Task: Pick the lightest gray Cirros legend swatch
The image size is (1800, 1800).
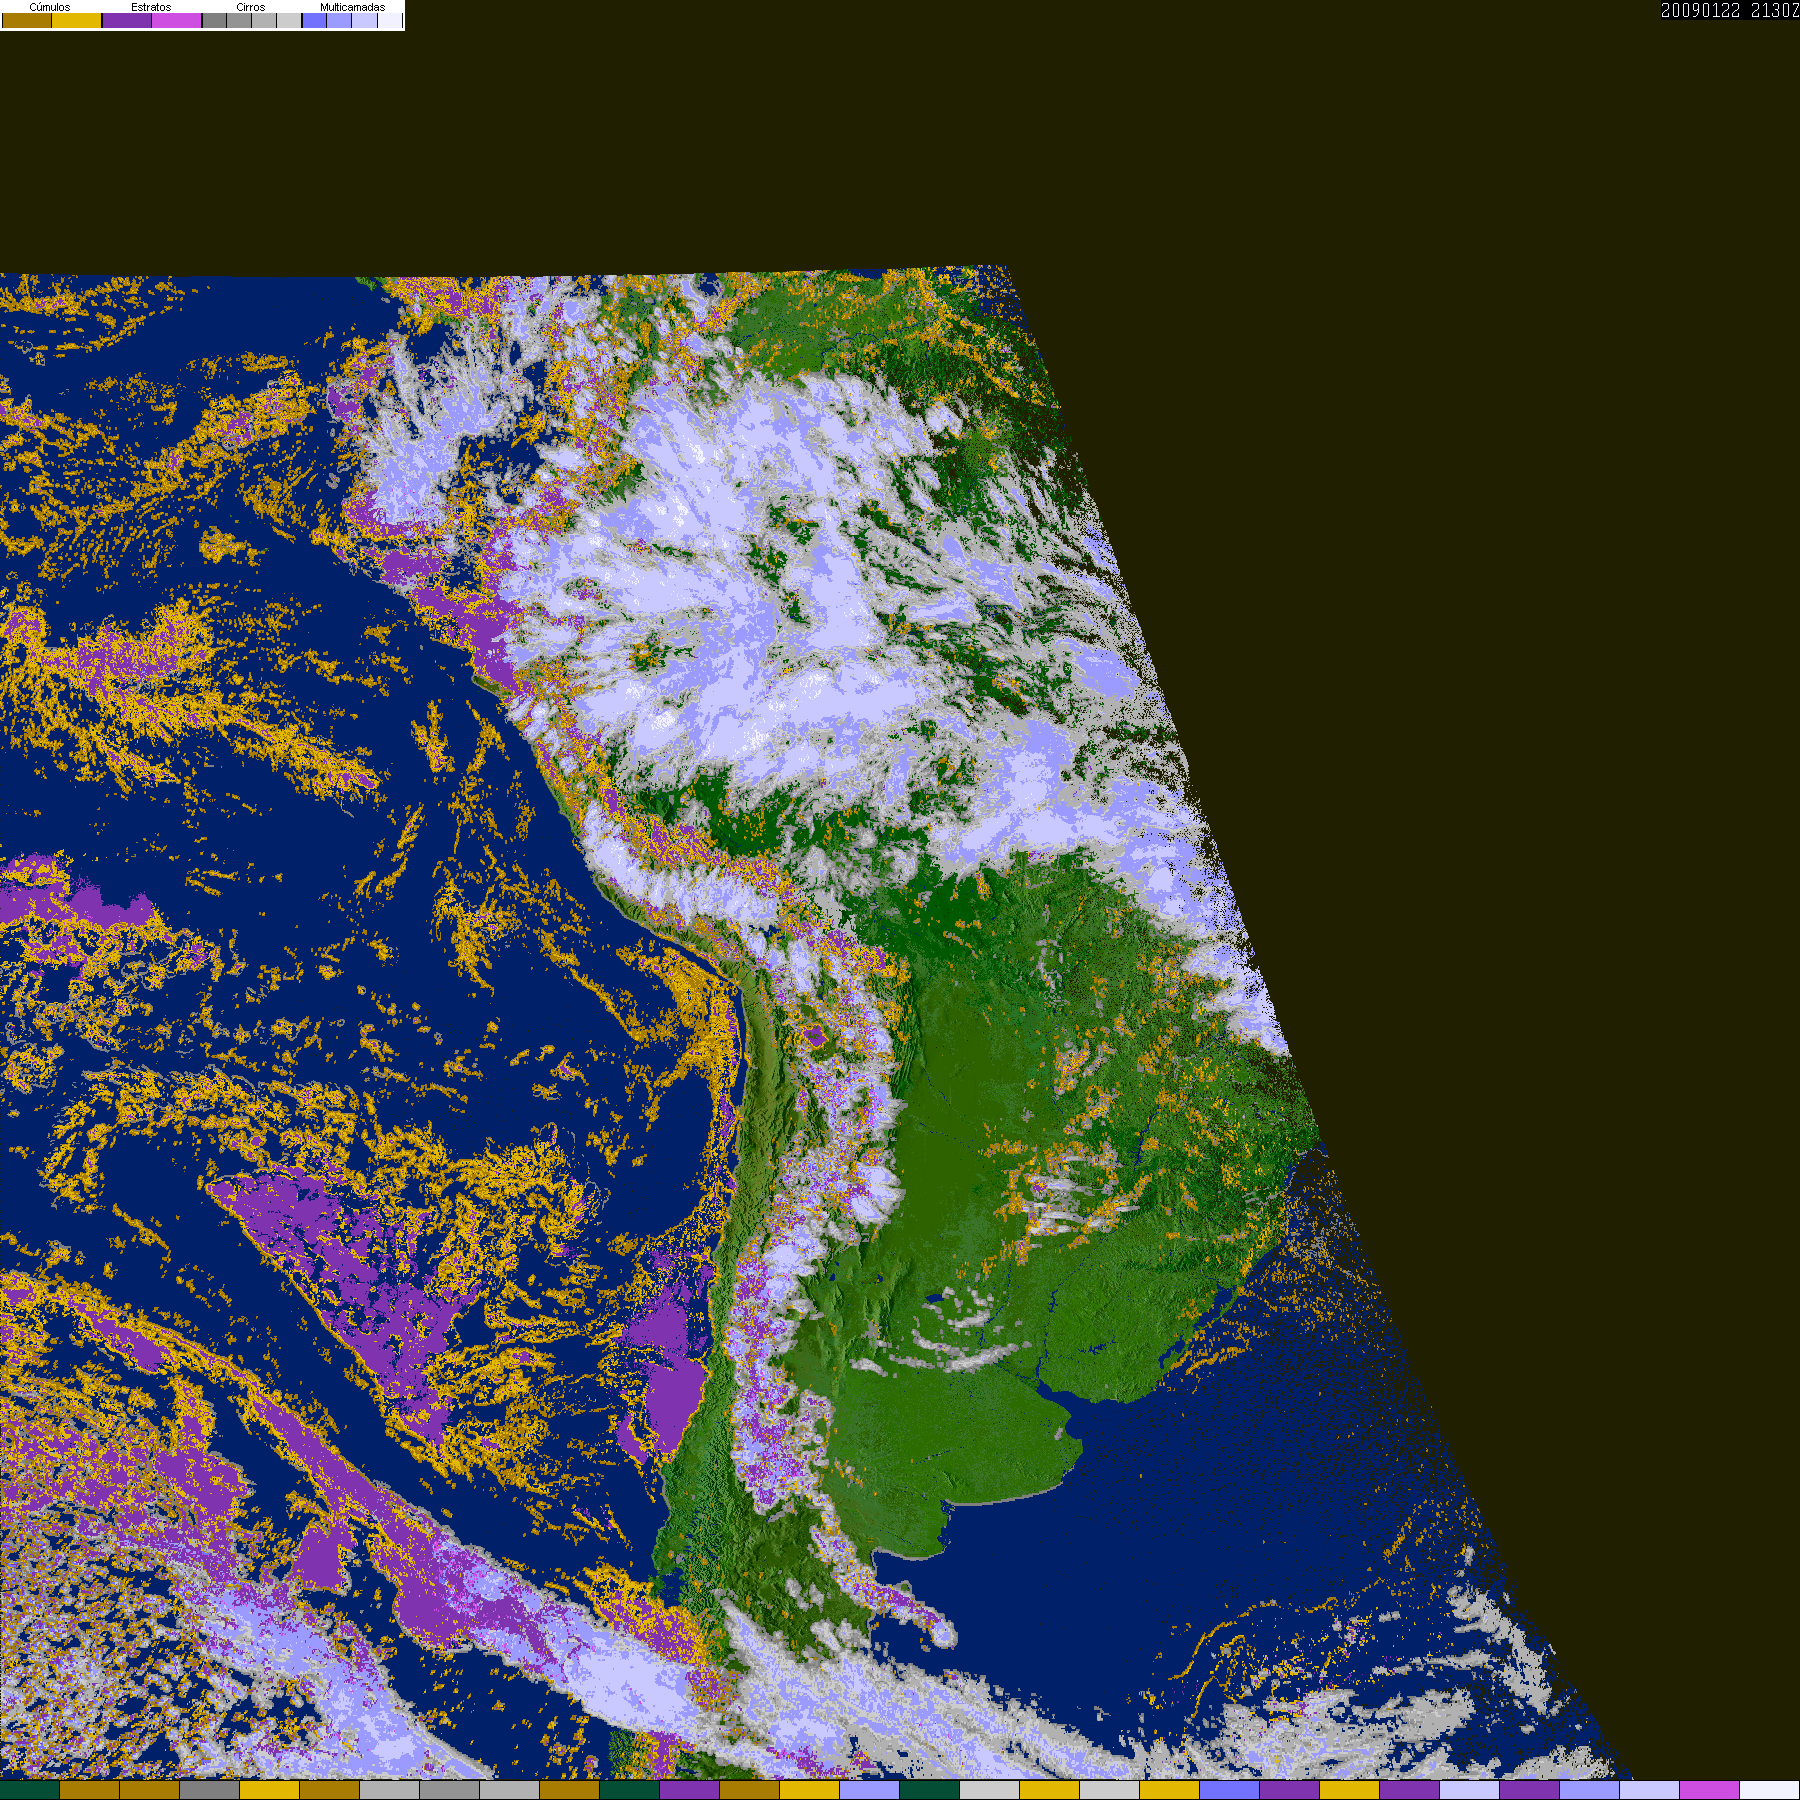Action: coord(289,20)
